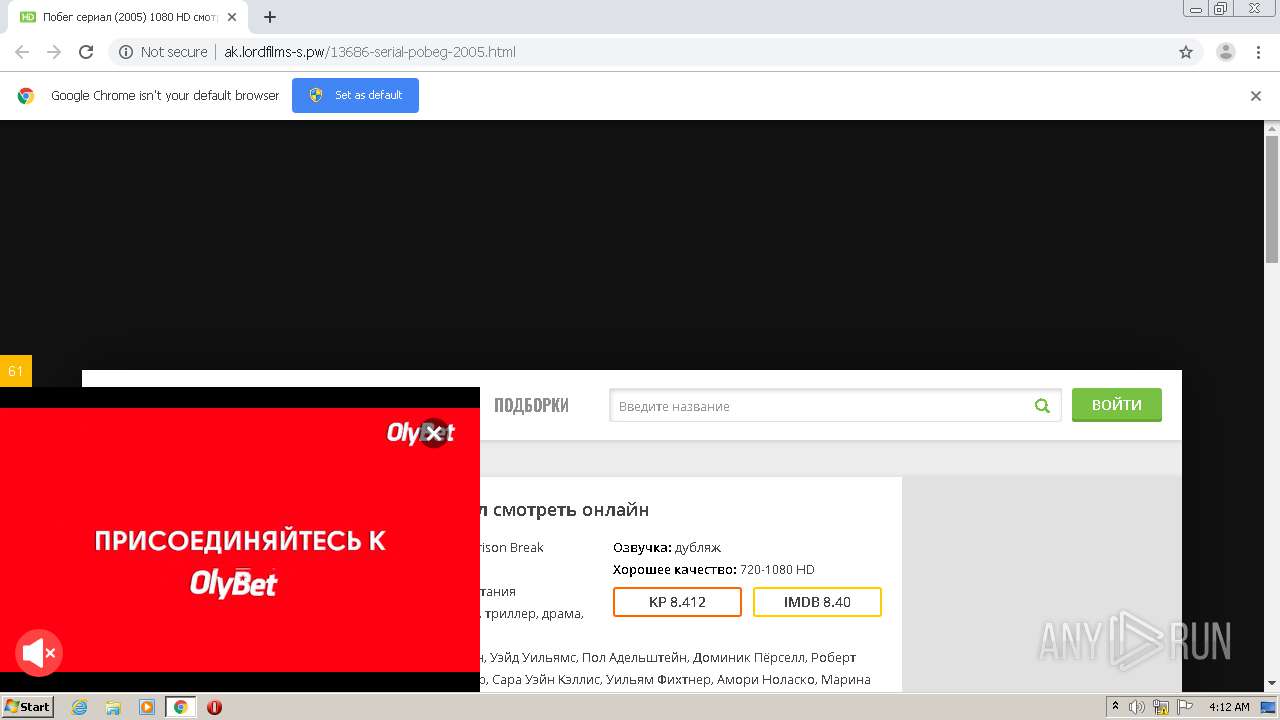The image size is (1280, 720).
Task: Unmute the OlyBet video ad
Action: coord(39,654)
